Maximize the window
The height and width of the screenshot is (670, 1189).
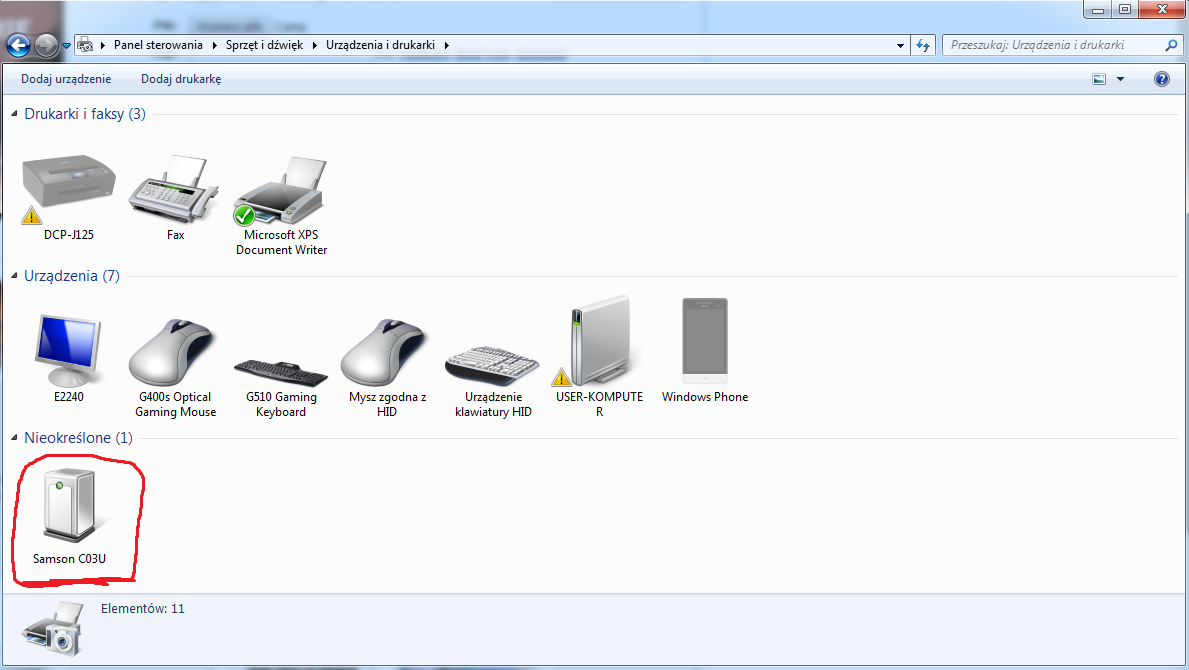1125,9
